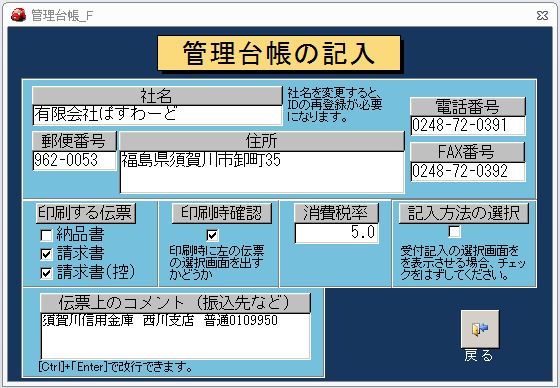Click the FAX番号 field 0248-72-0392
The height and width of the screenshot is (388, 560).
468,171
